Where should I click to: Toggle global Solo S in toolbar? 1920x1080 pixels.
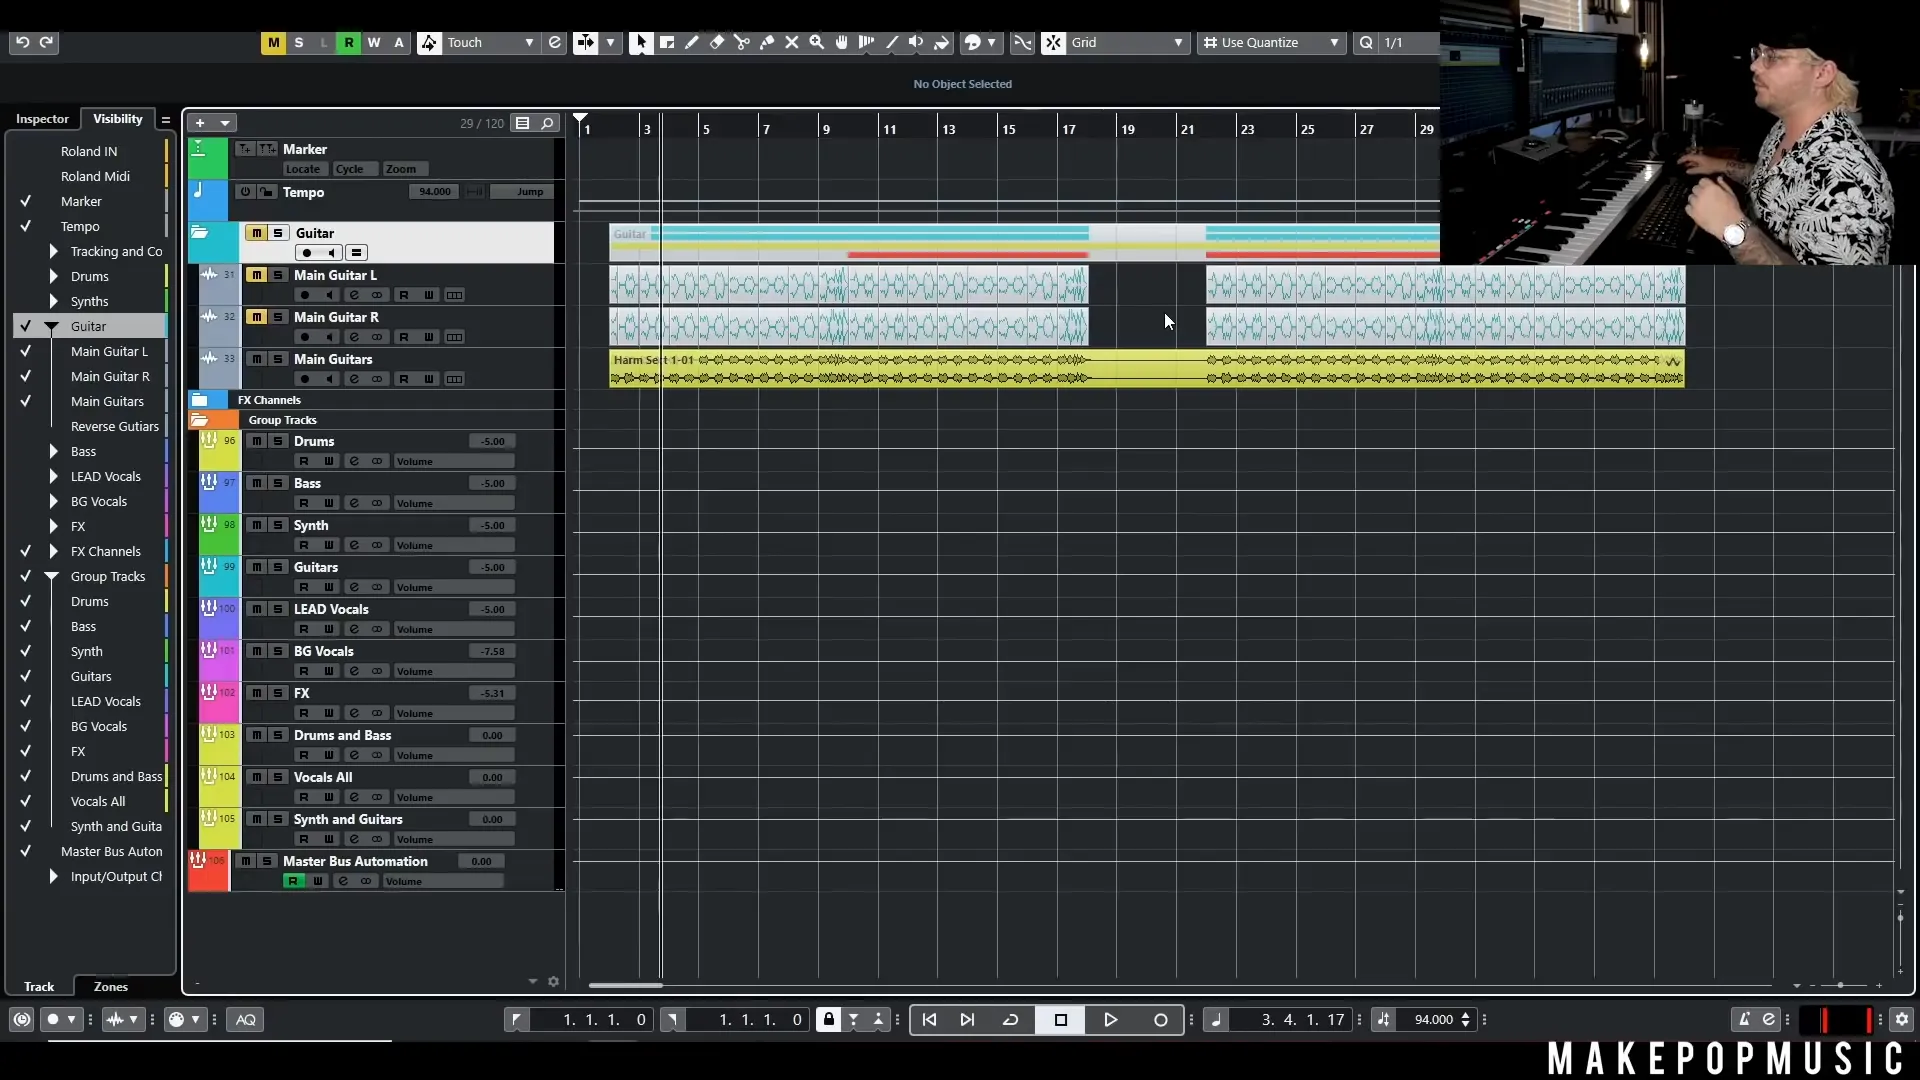tap(298, 42)
